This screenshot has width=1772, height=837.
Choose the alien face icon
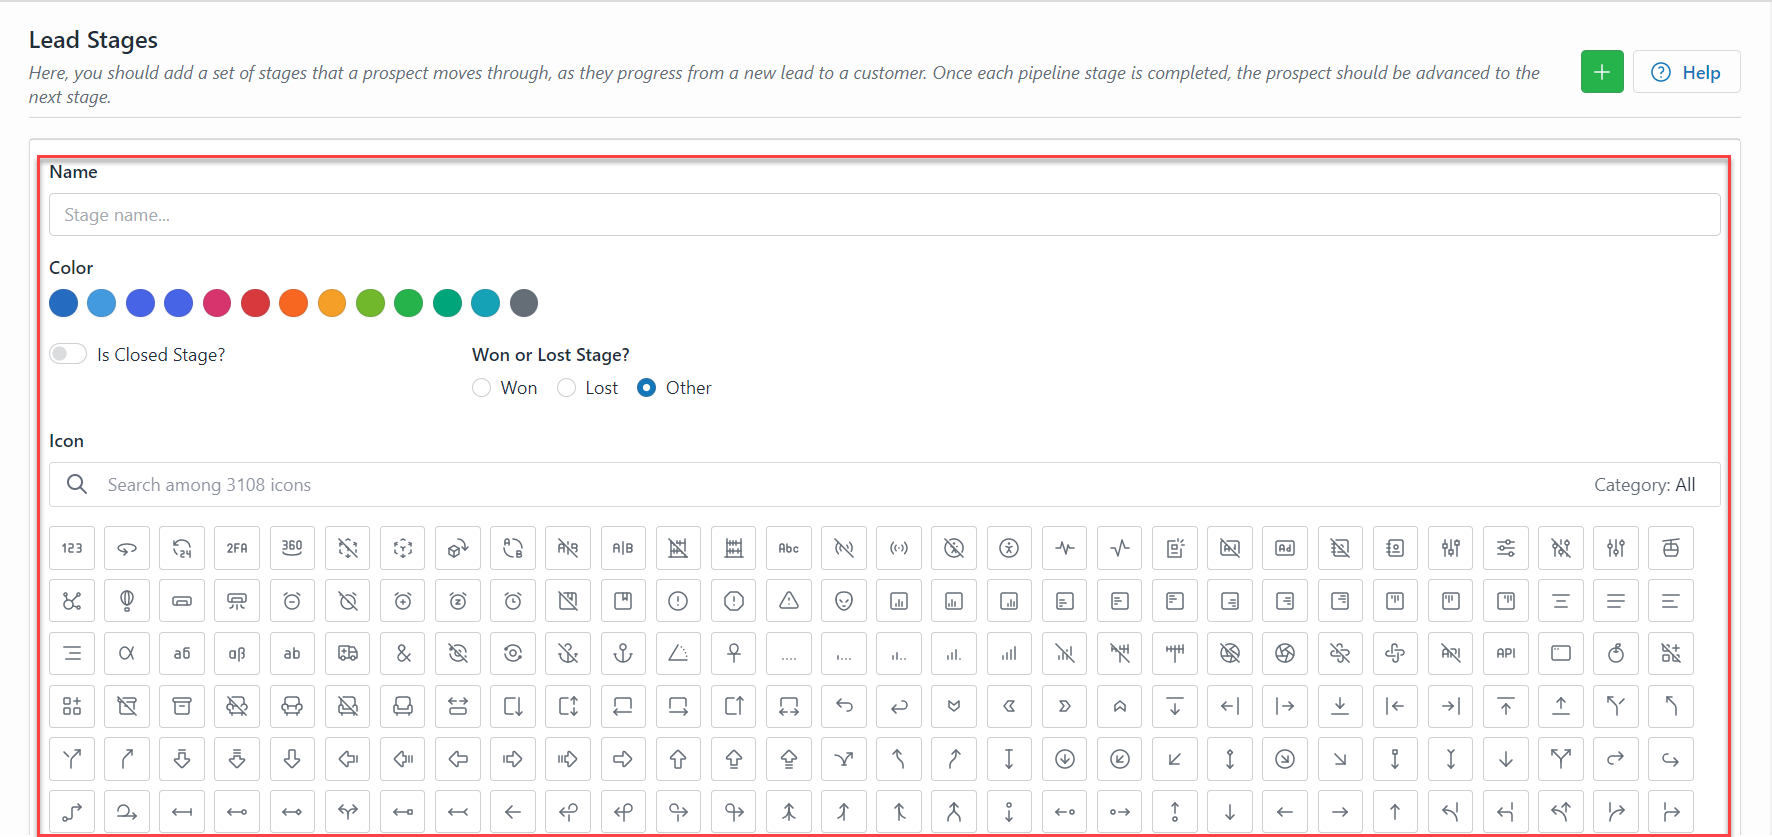[x=844, y=601]
